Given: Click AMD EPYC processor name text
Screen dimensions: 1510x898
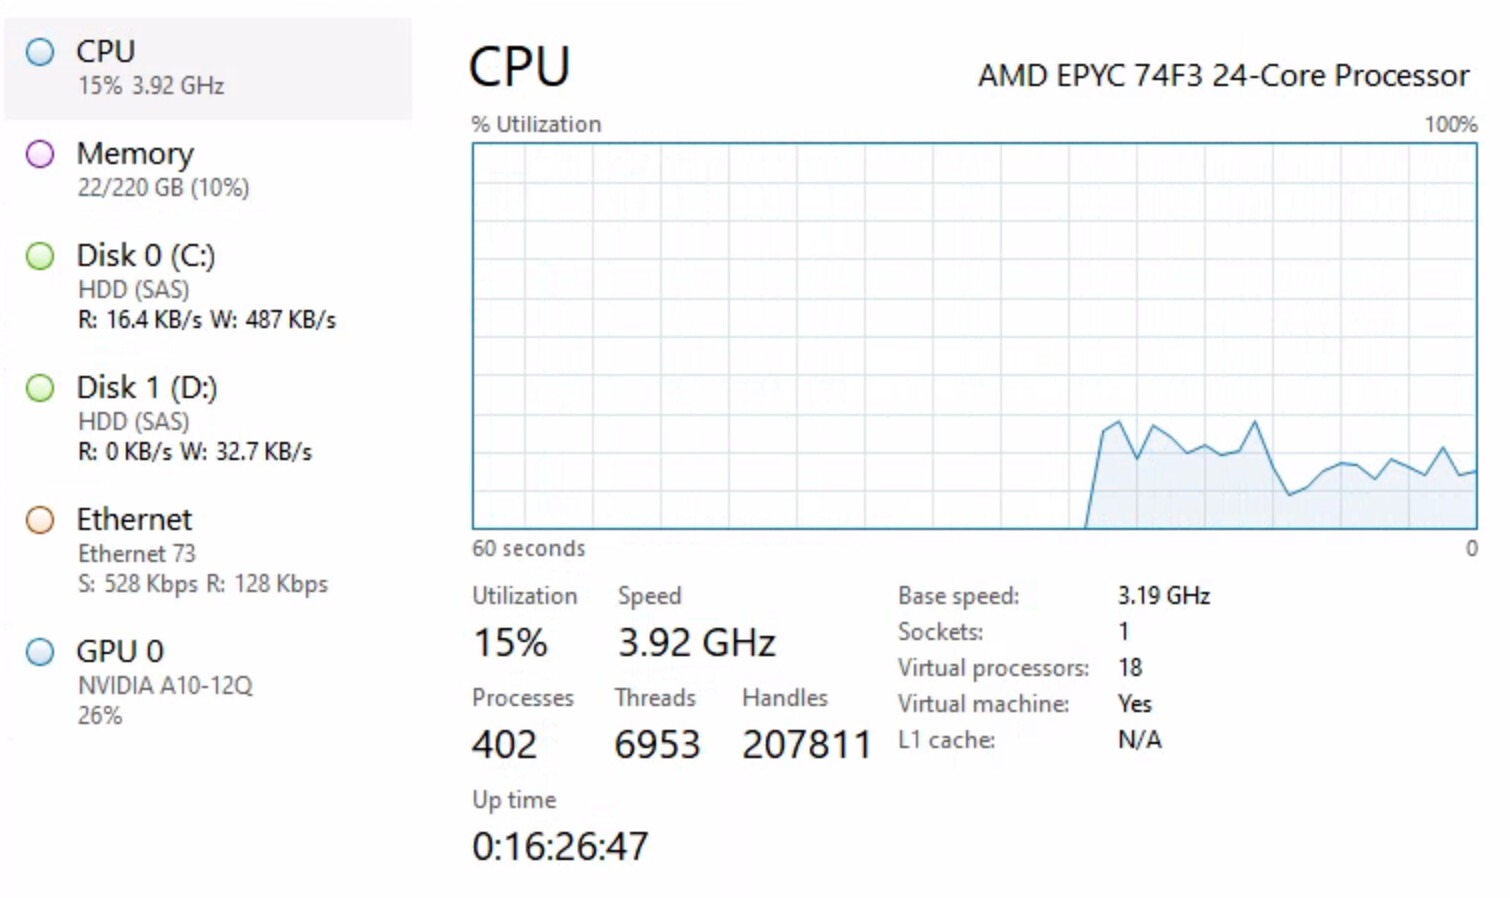Looking at the screenshot, I should coord(1223,76).
